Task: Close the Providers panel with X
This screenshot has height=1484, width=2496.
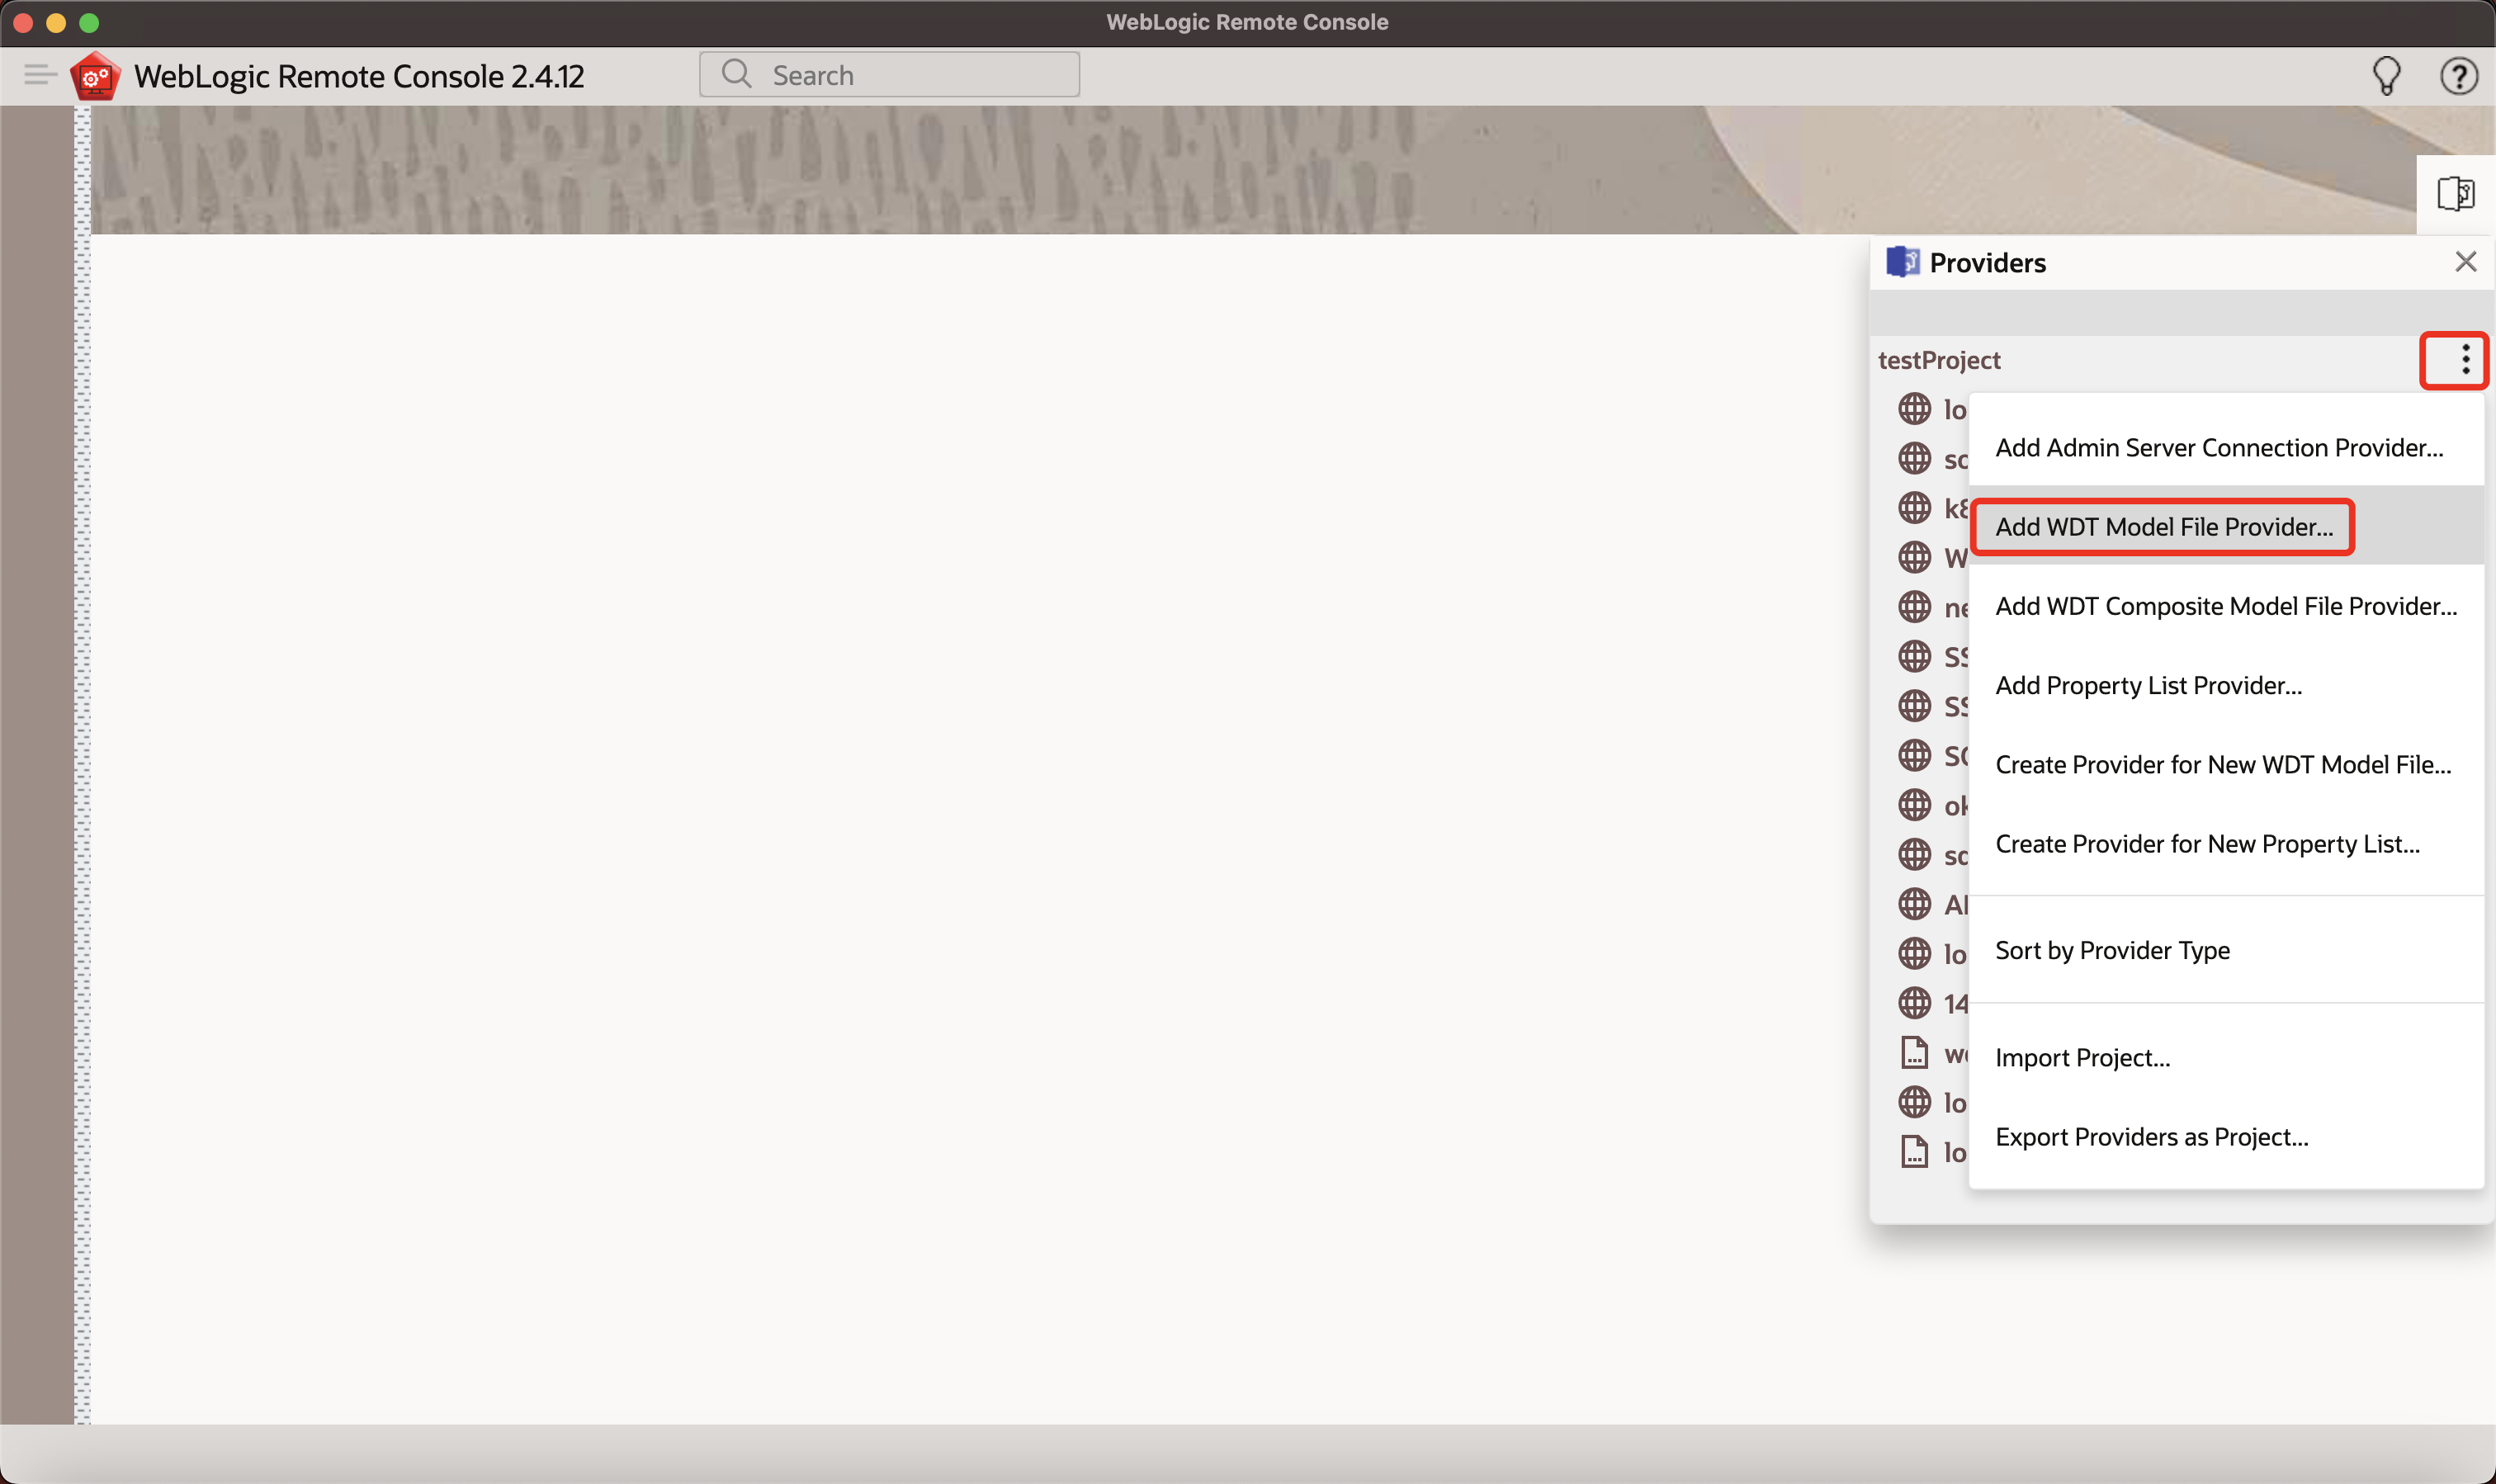Action: (2465, 262)
